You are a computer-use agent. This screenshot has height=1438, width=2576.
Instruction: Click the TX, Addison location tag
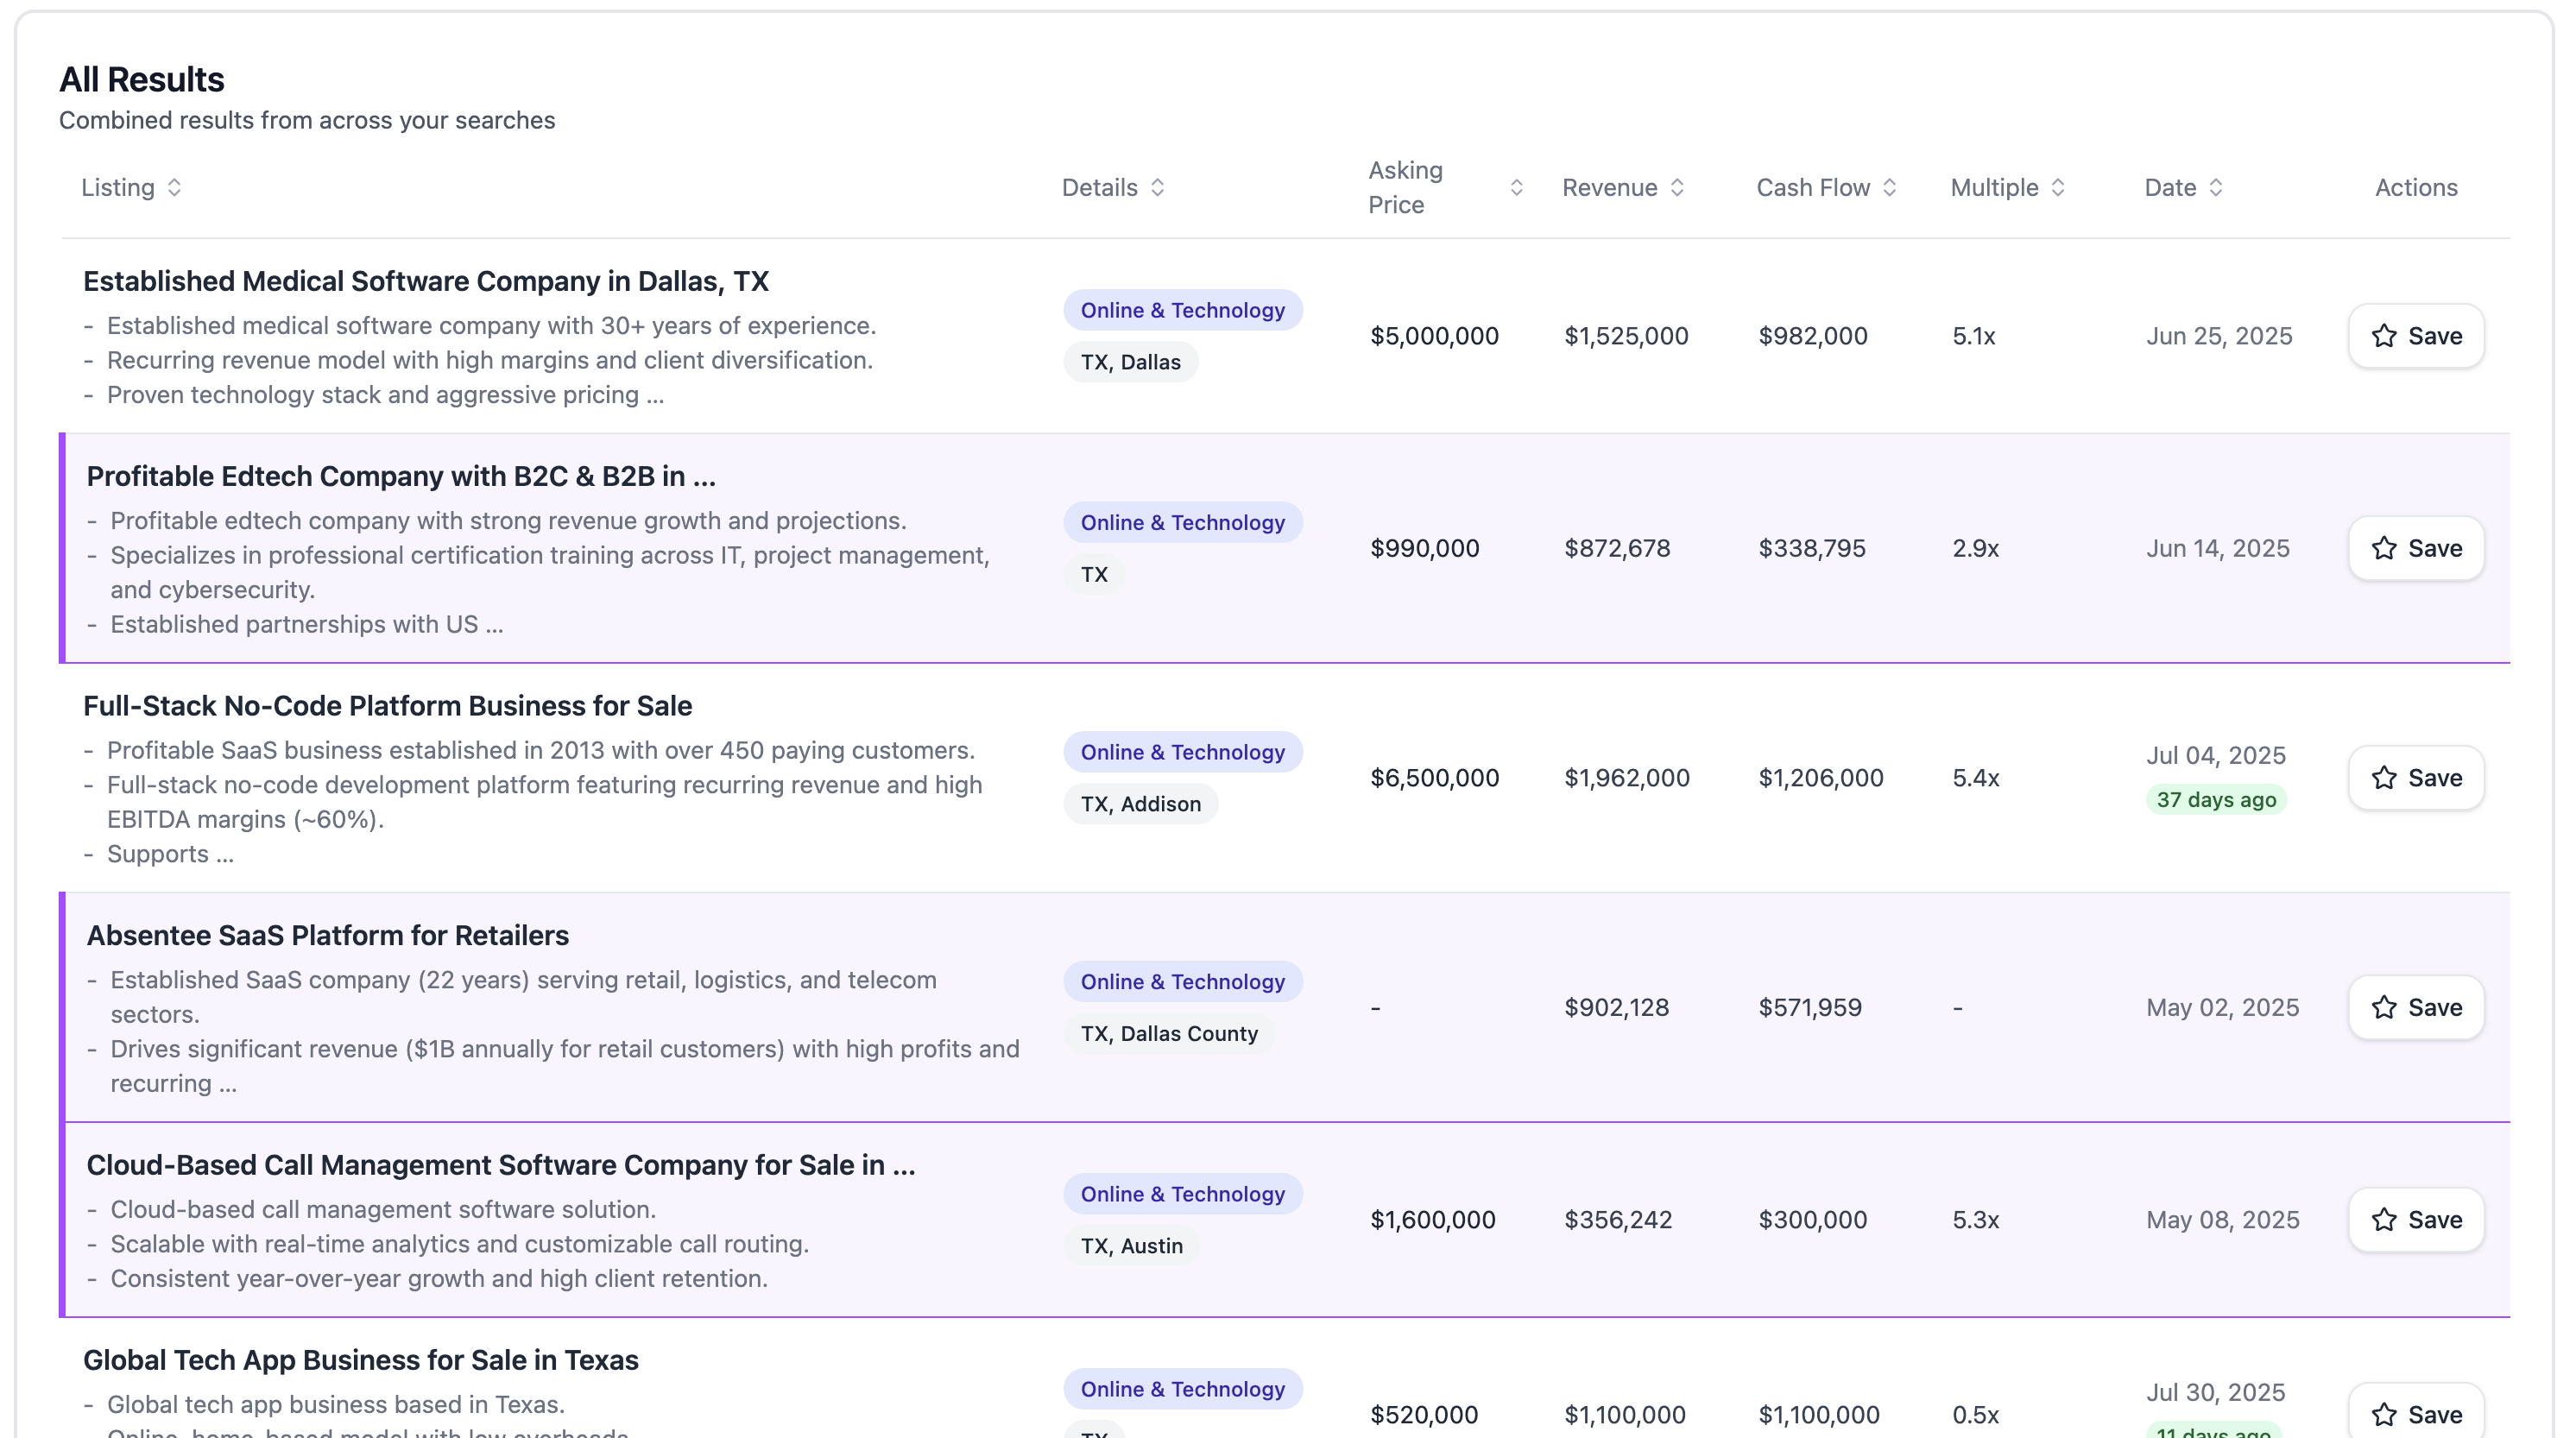tap(1140, 804)
